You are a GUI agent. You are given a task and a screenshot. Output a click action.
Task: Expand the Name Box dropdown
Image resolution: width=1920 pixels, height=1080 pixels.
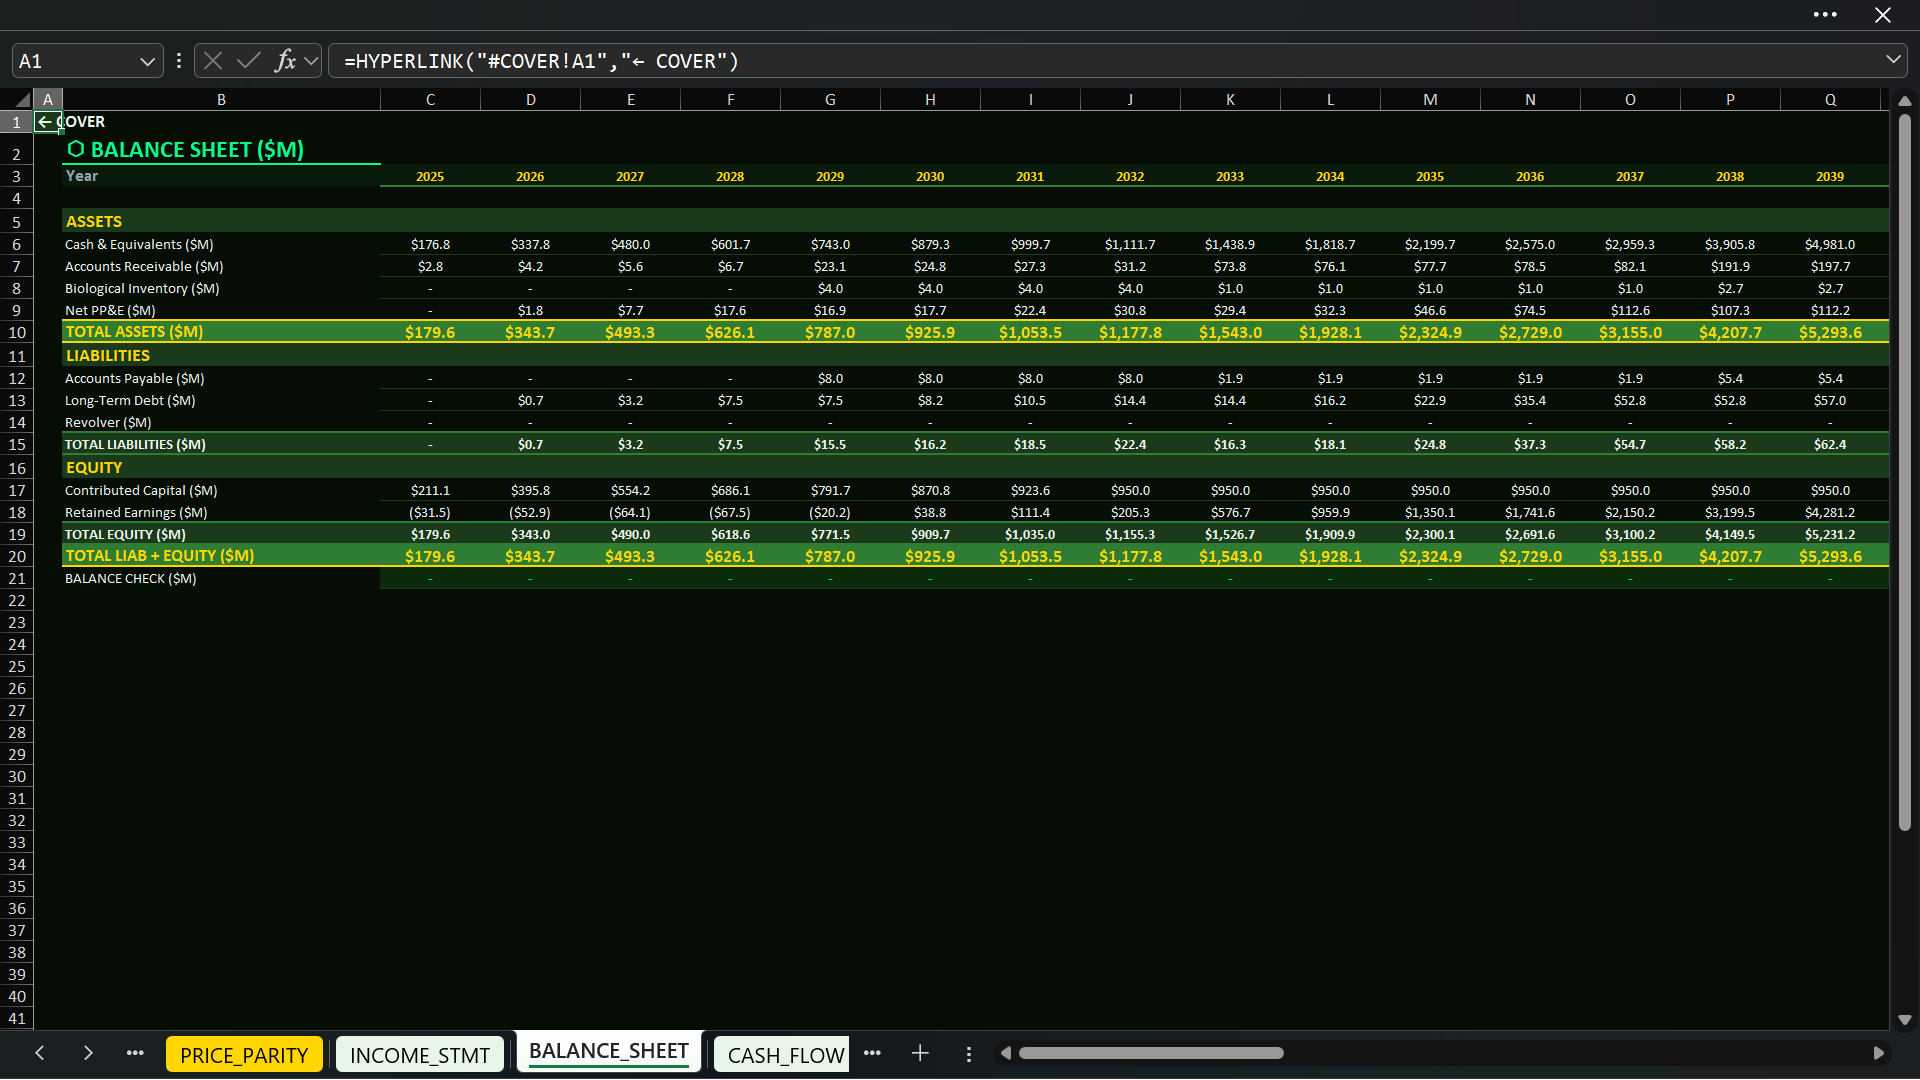(x=147, y=61)
